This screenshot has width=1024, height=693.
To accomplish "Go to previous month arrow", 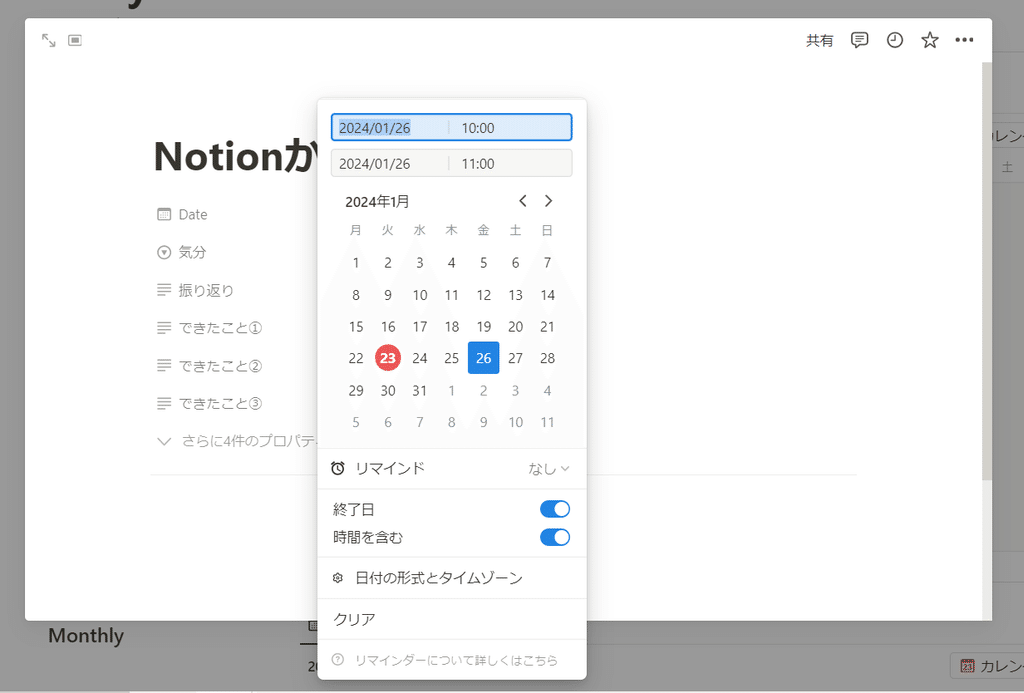I will click(x=522, y=201).
